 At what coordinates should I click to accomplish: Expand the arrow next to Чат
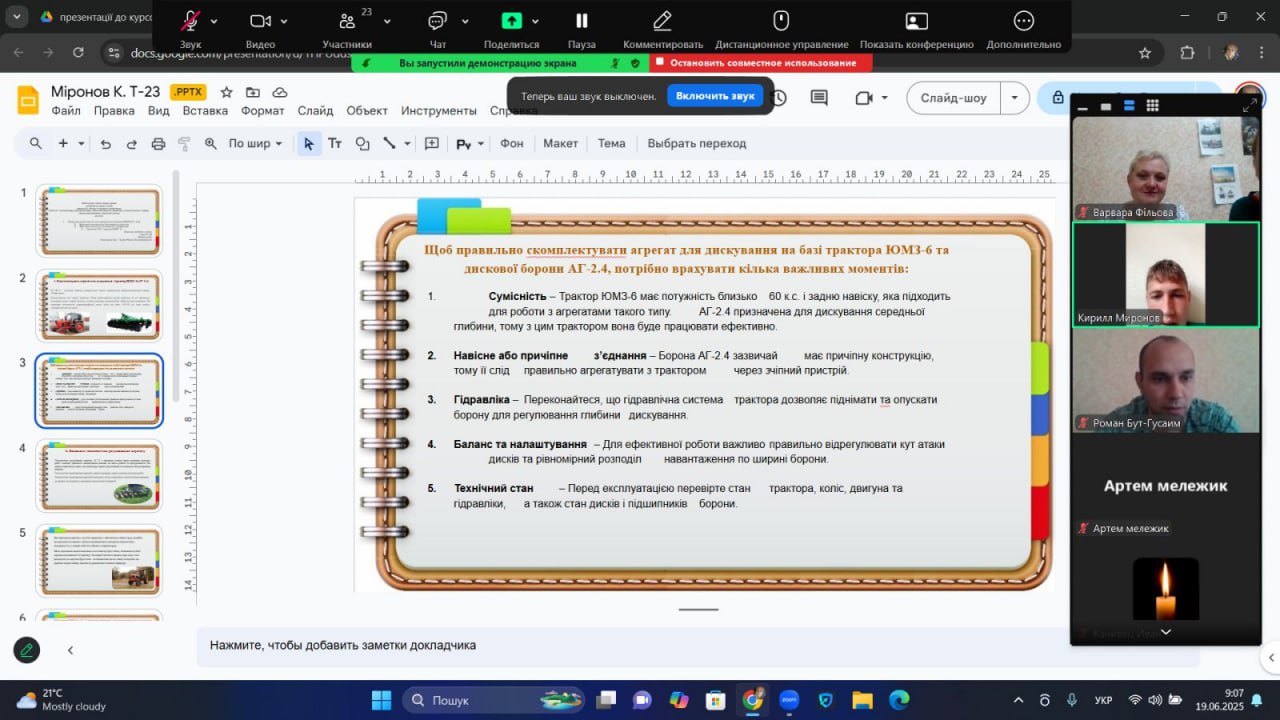coord(465,21)
